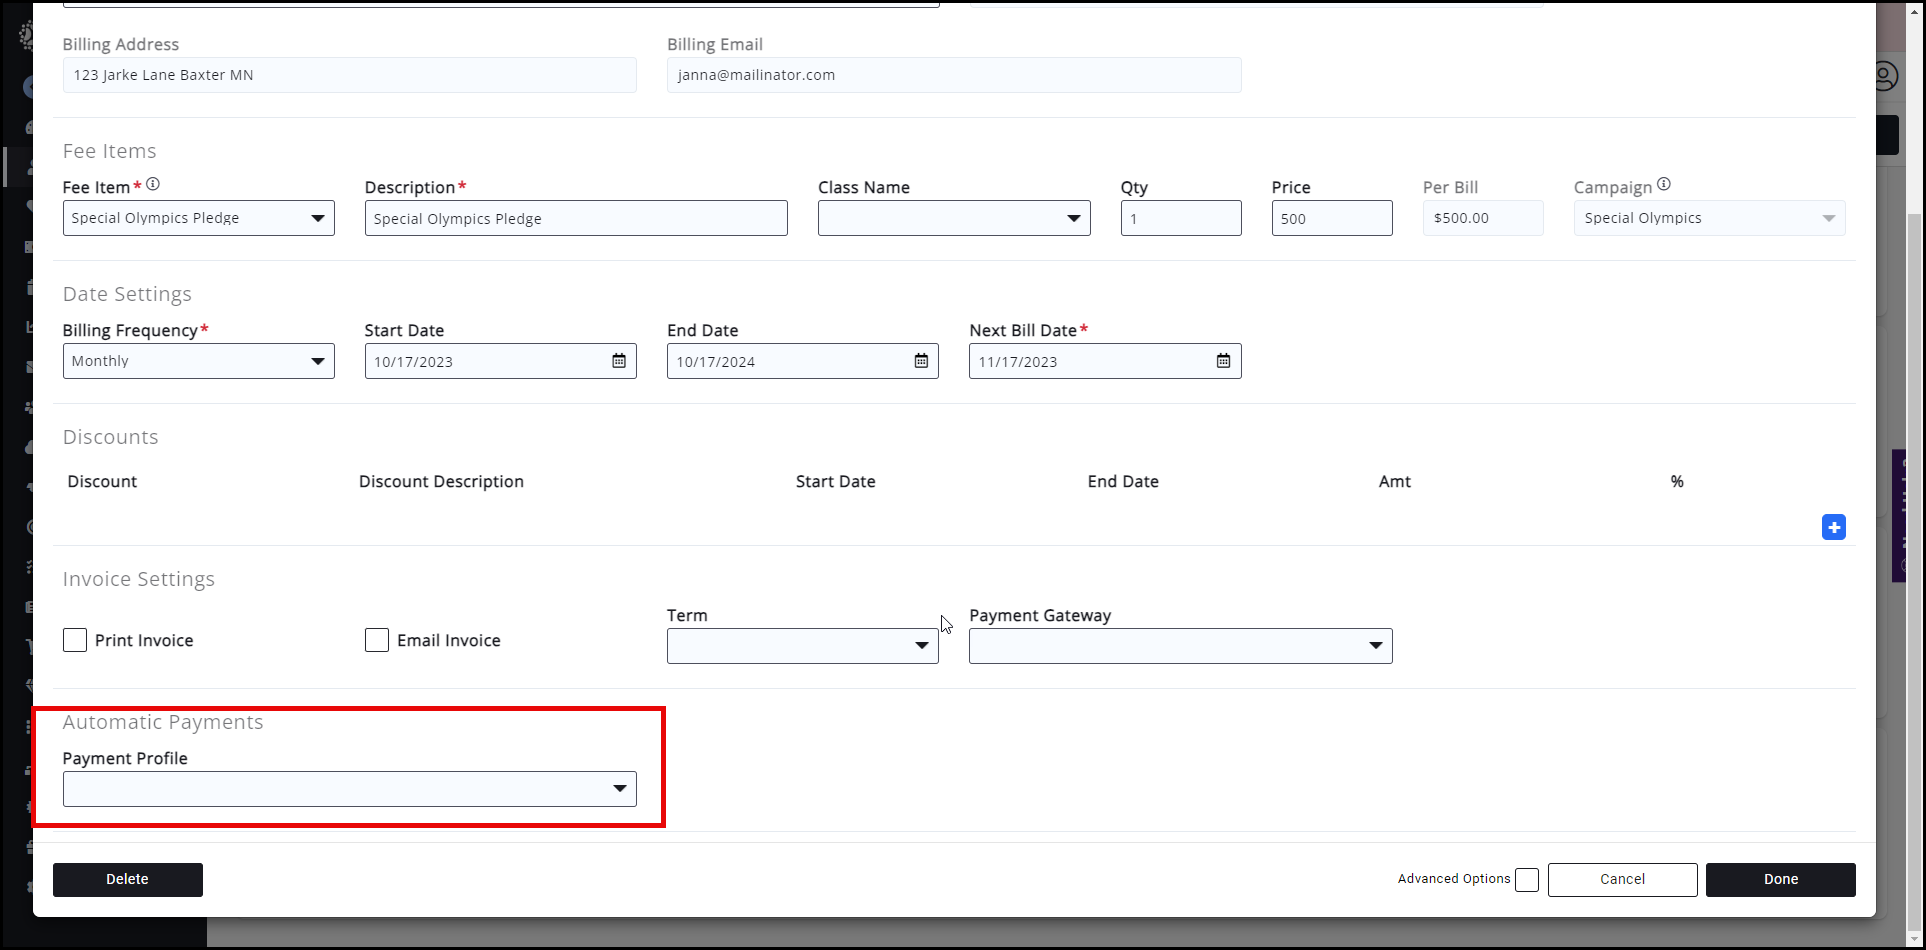
Task: Click the Price input field
Action: point(1331,218)
